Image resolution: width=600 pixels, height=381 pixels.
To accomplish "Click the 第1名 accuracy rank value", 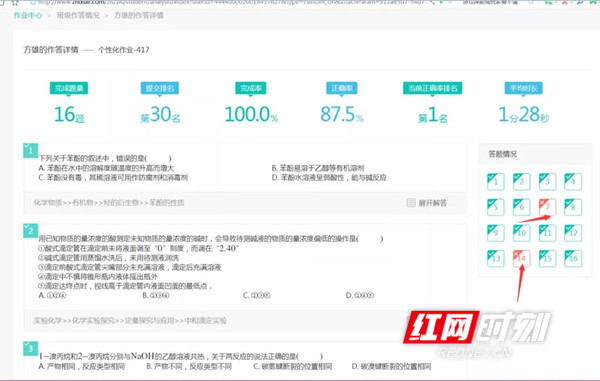I will tap(433, 114).
